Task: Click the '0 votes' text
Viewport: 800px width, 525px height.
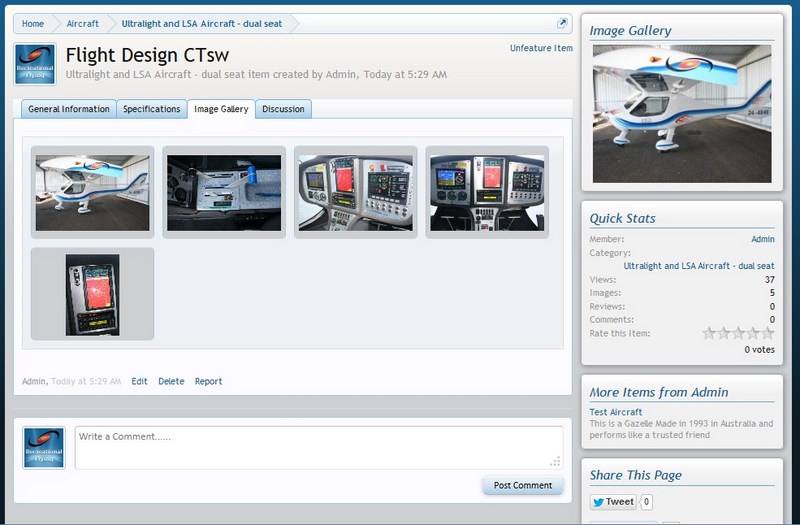Action: tap(759, 349)
